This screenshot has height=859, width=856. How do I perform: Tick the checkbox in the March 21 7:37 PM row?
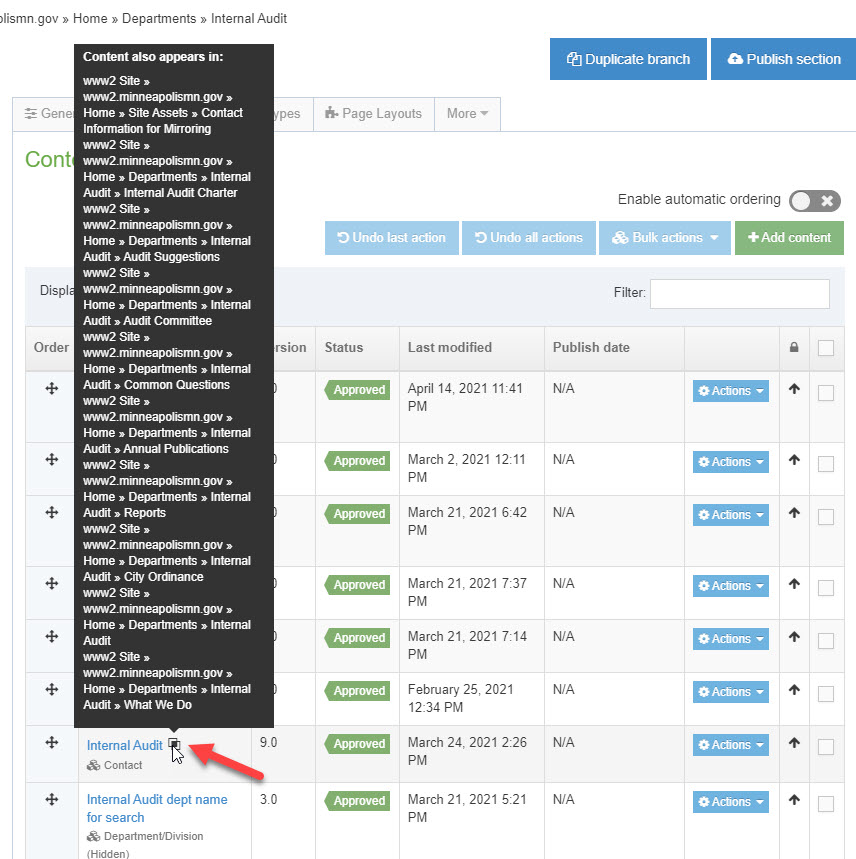(826, 588)
